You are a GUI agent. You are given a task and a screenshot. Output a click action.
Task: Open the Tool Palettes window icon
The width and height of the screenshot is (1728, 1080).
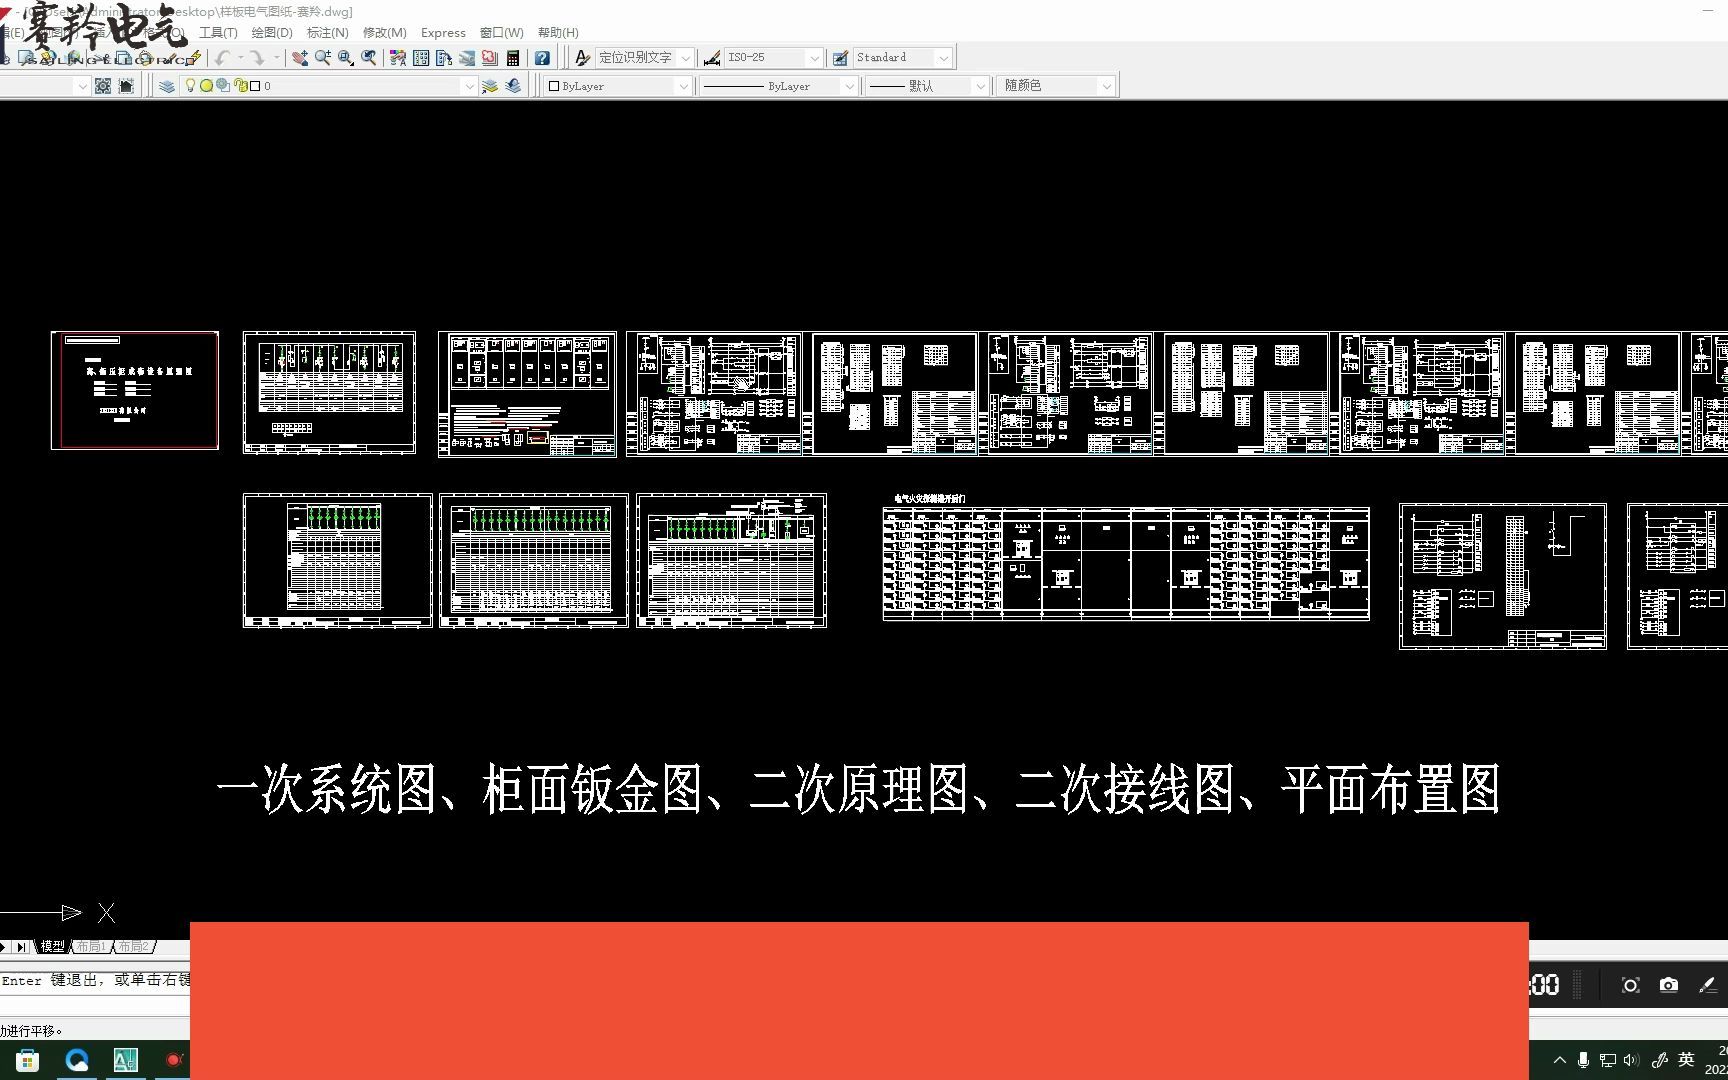[x=444, y=58]
